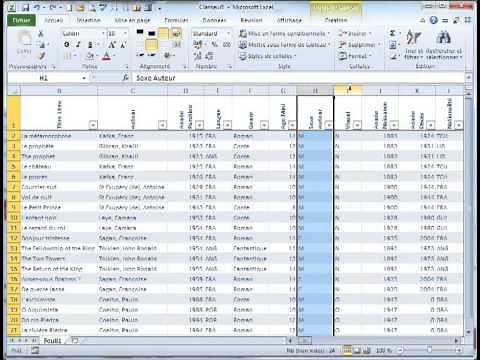Open the Genre column filter dropdown
Viewport: 480px width, 360px height.
coord(264,125)
